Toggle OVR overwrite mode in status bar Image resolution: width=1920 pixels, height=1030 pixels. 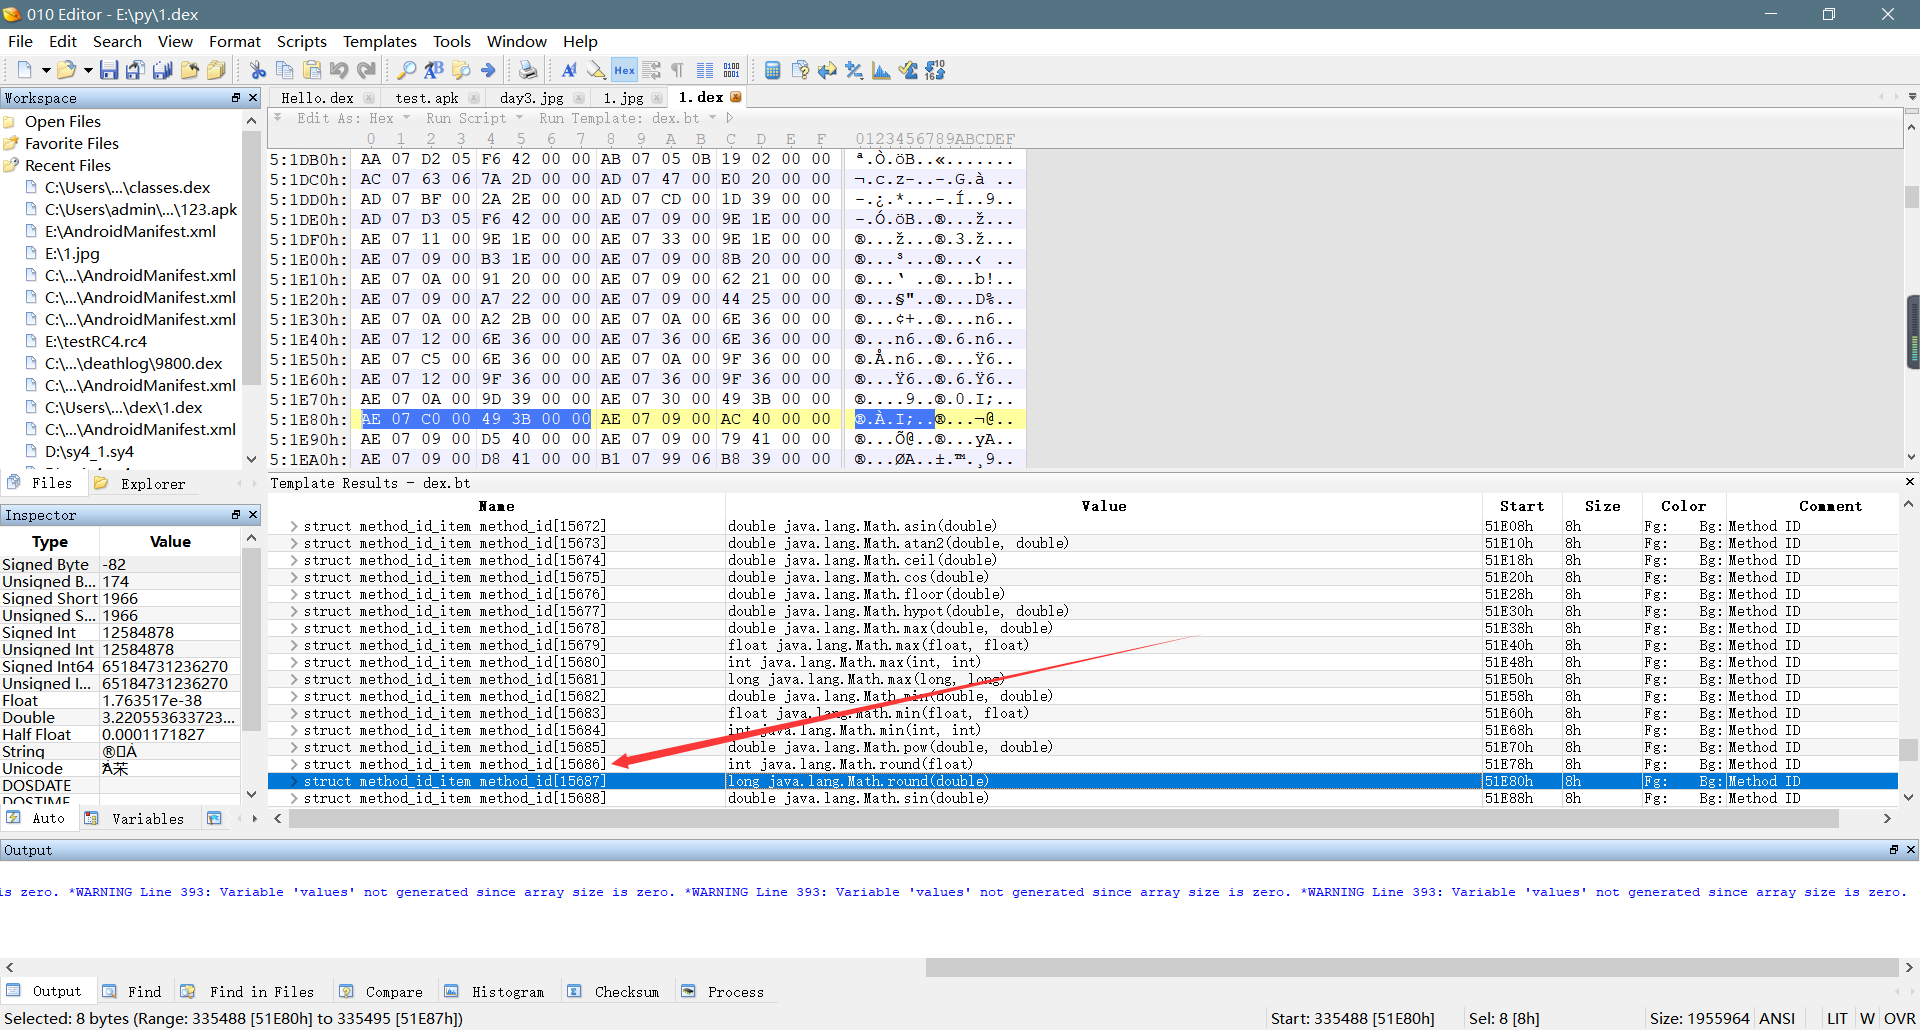point(1899,1018)
